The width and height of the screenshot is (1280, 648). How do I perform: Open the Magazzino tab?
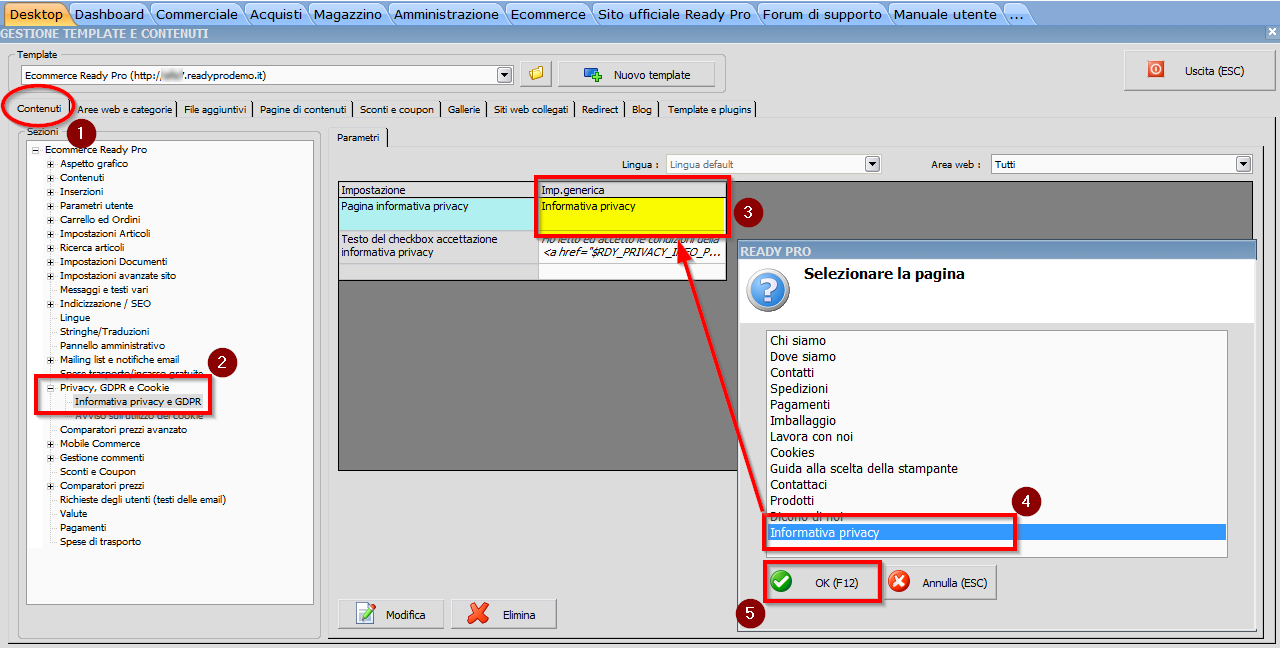[346, 14]
